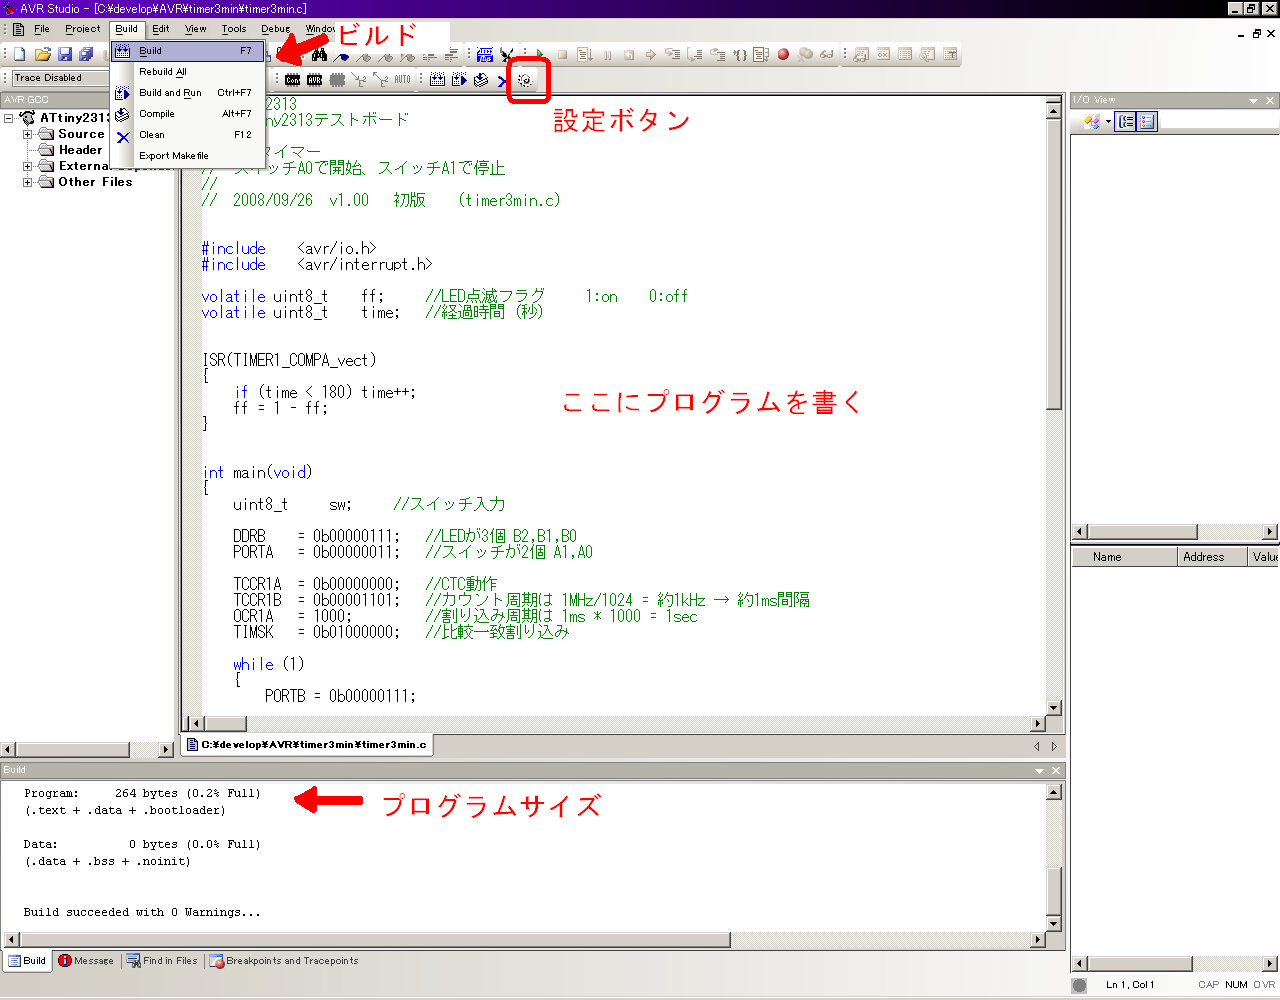The height and width of the screenshot is (1000, 1280).
Task: Expand the External Dependencies tree node
Action: click(x=28, y=166)
